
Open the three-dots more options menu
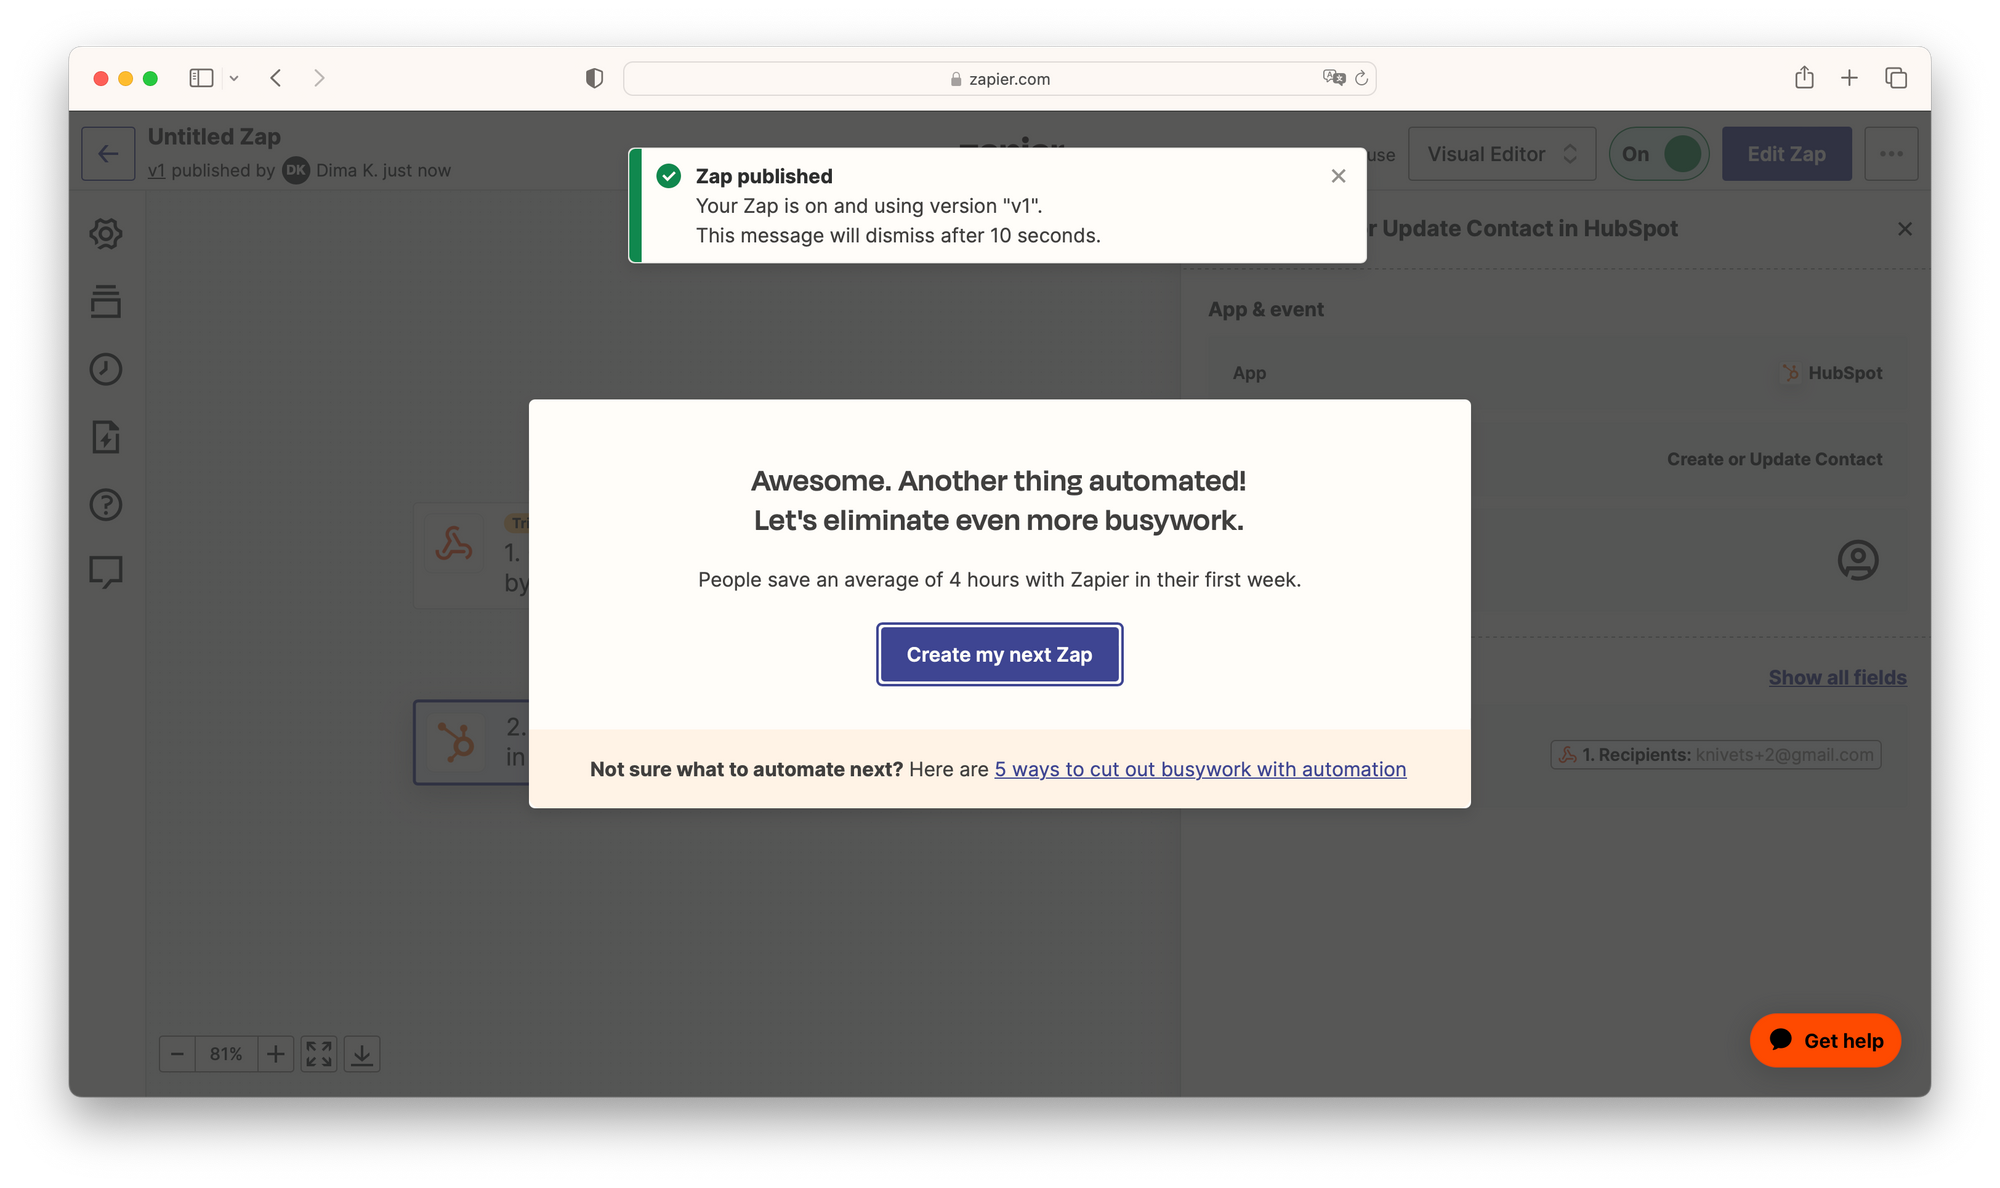pyautogui.click(x=1891, y=154)
